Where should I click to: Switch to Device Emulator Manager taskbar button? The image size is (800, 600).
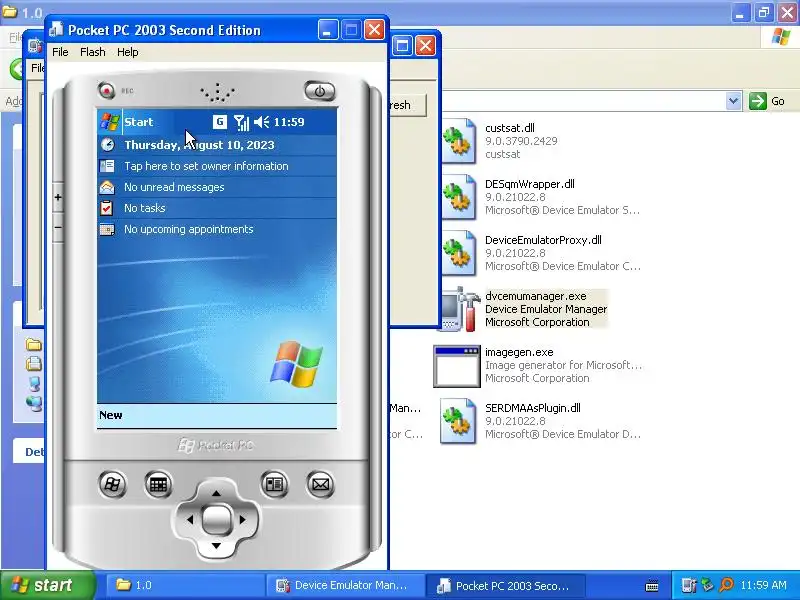click(345, 585)
